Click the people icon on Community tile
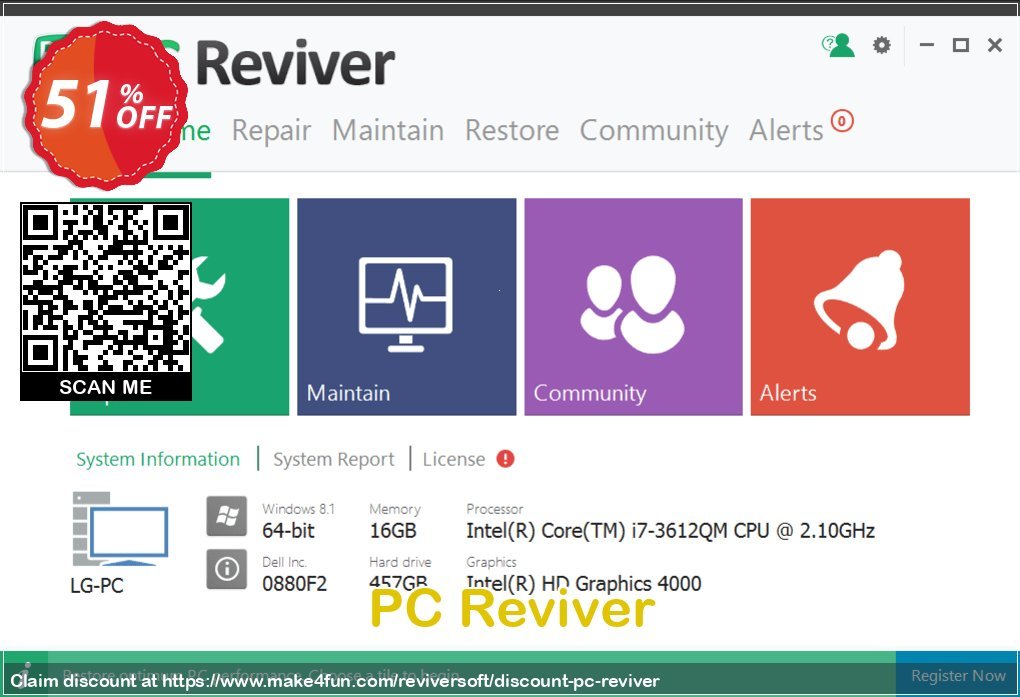 632,304
